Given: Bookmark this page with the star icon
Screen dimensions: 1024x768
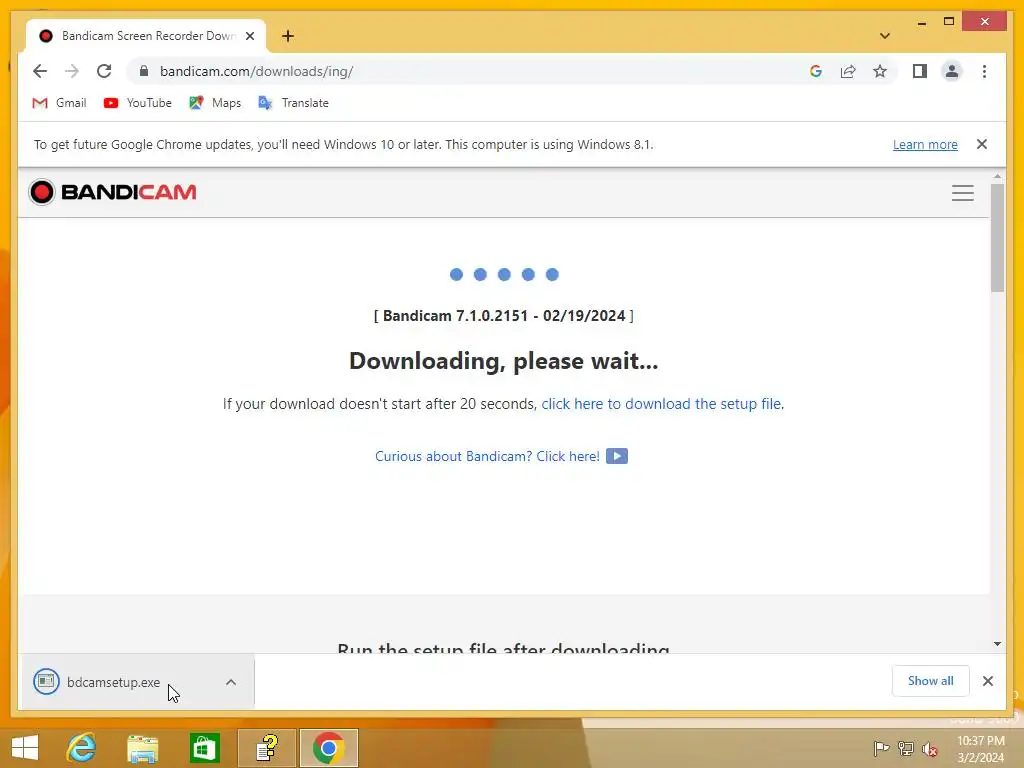Looking at the screenshot, I should point(880,71).
